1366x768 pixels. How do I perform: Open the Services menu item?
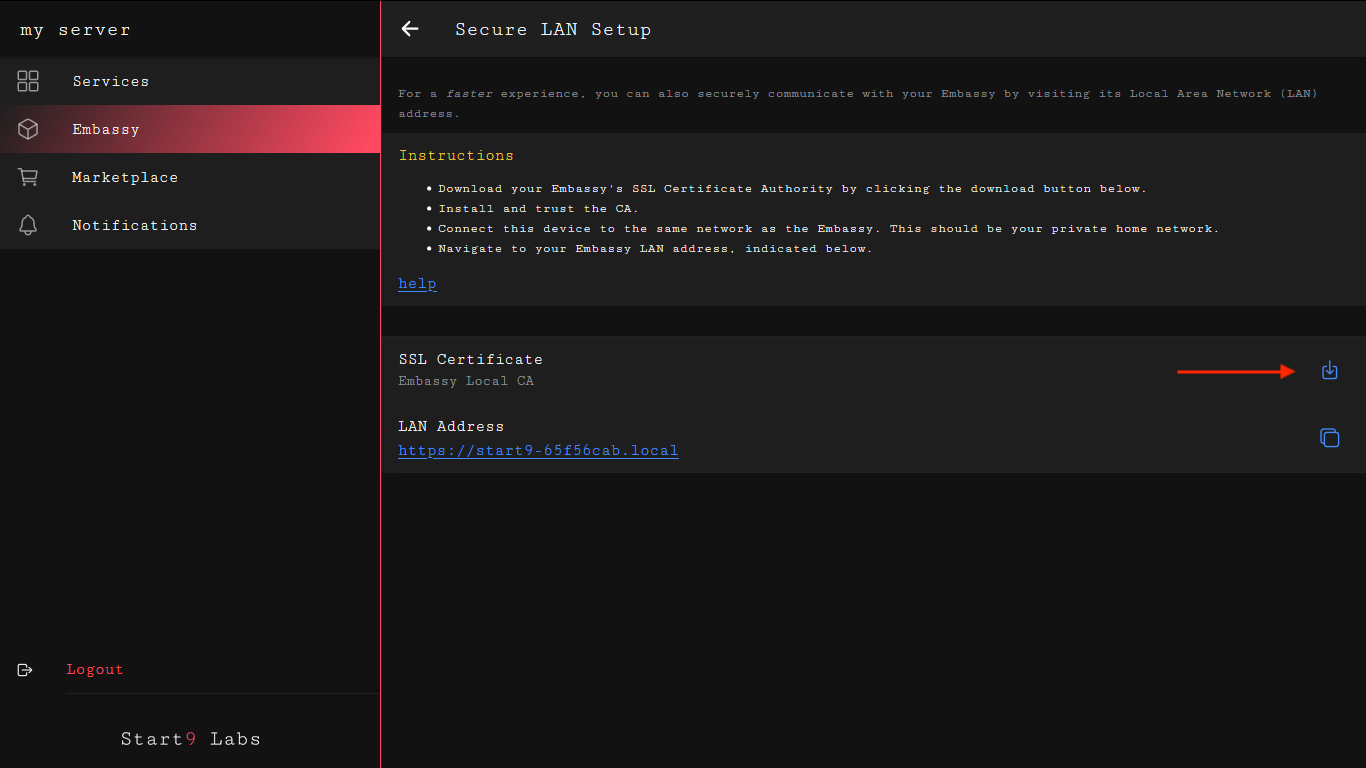point(110,81)
